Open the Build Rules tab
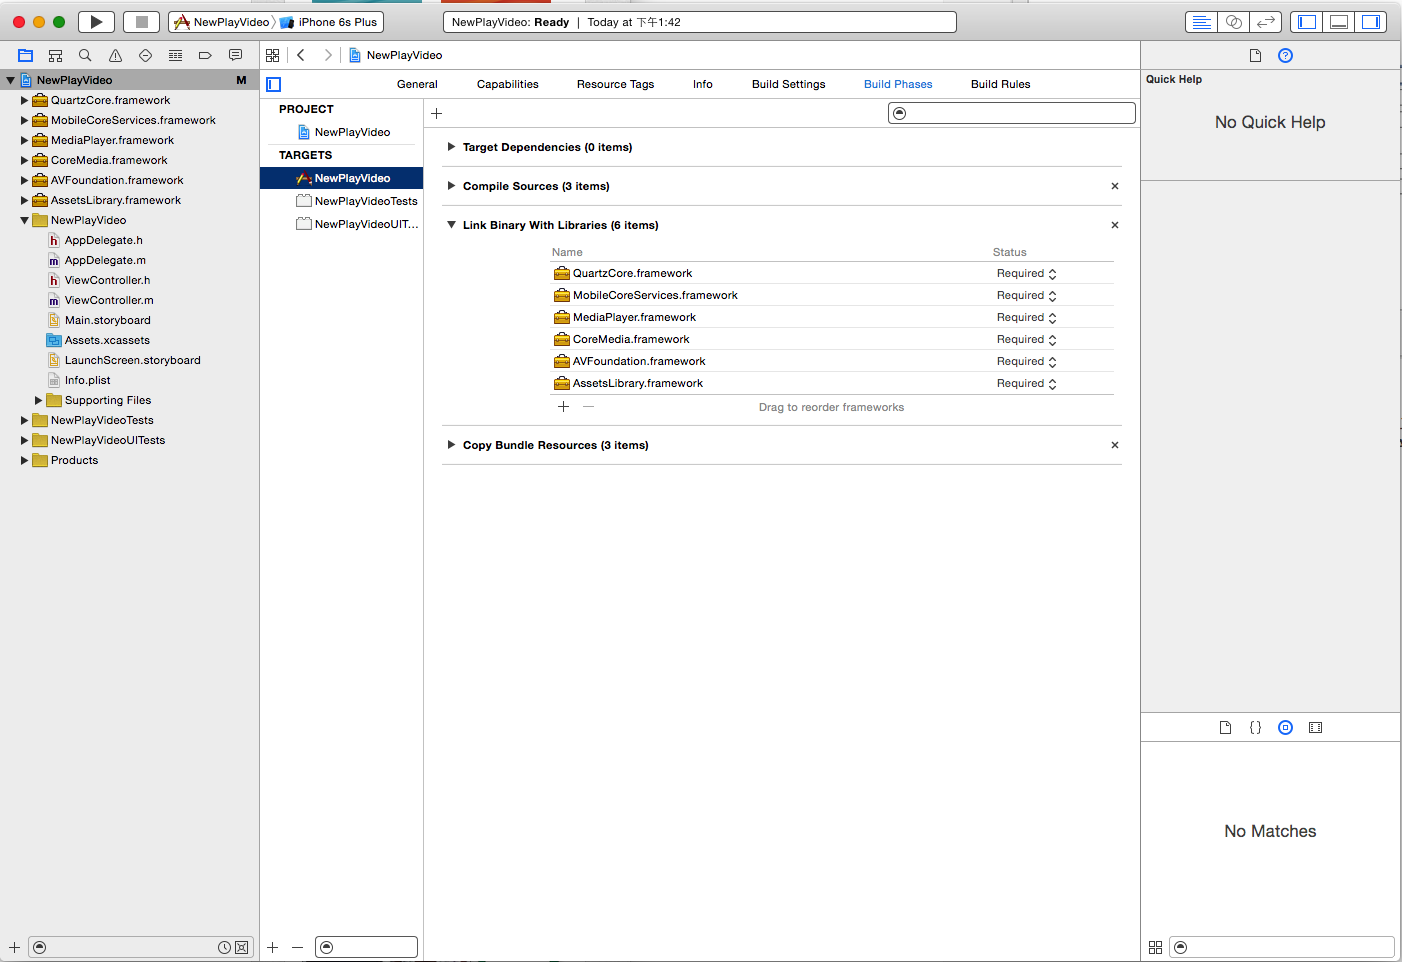The height and width of the screenshot is (962, 1402). pyautogui.click(x=1000, y=84)
